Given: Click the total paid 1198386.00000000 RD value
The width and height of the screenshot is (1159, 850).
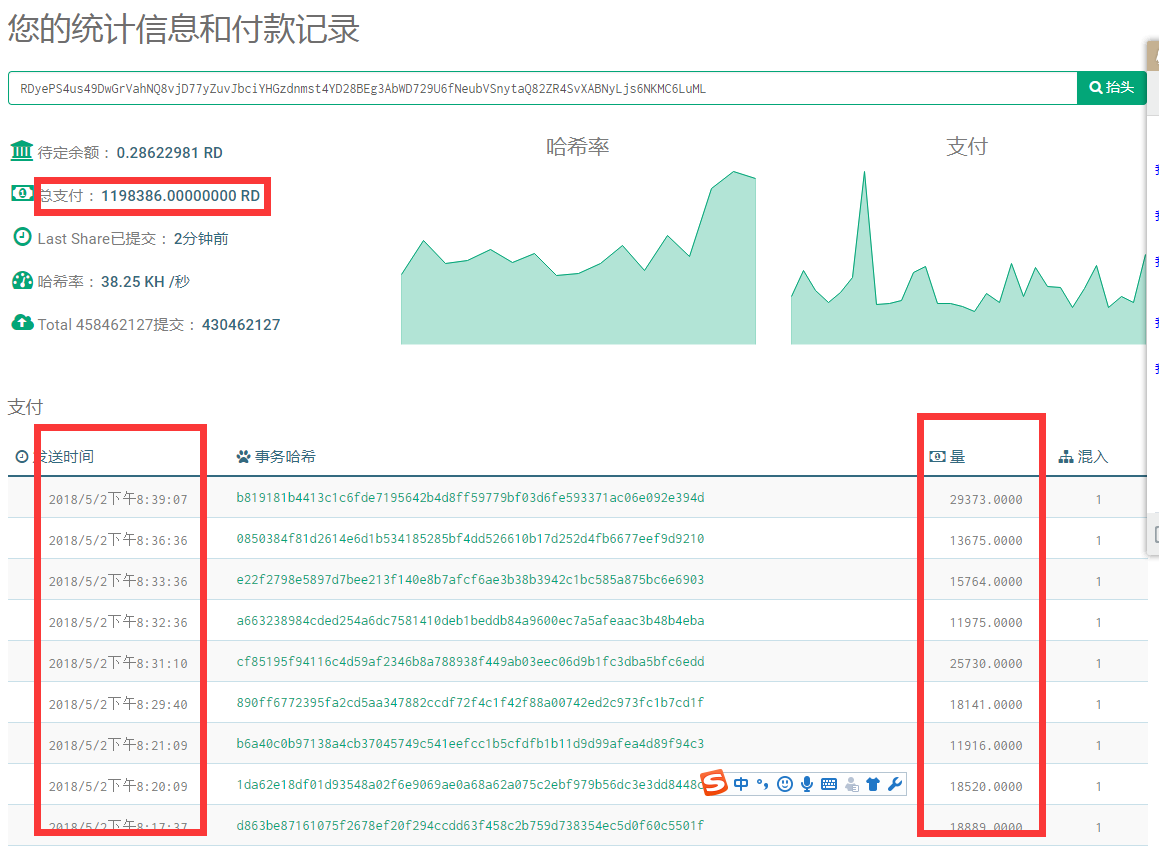Looking at the screenshot, I should click(180, 196).
